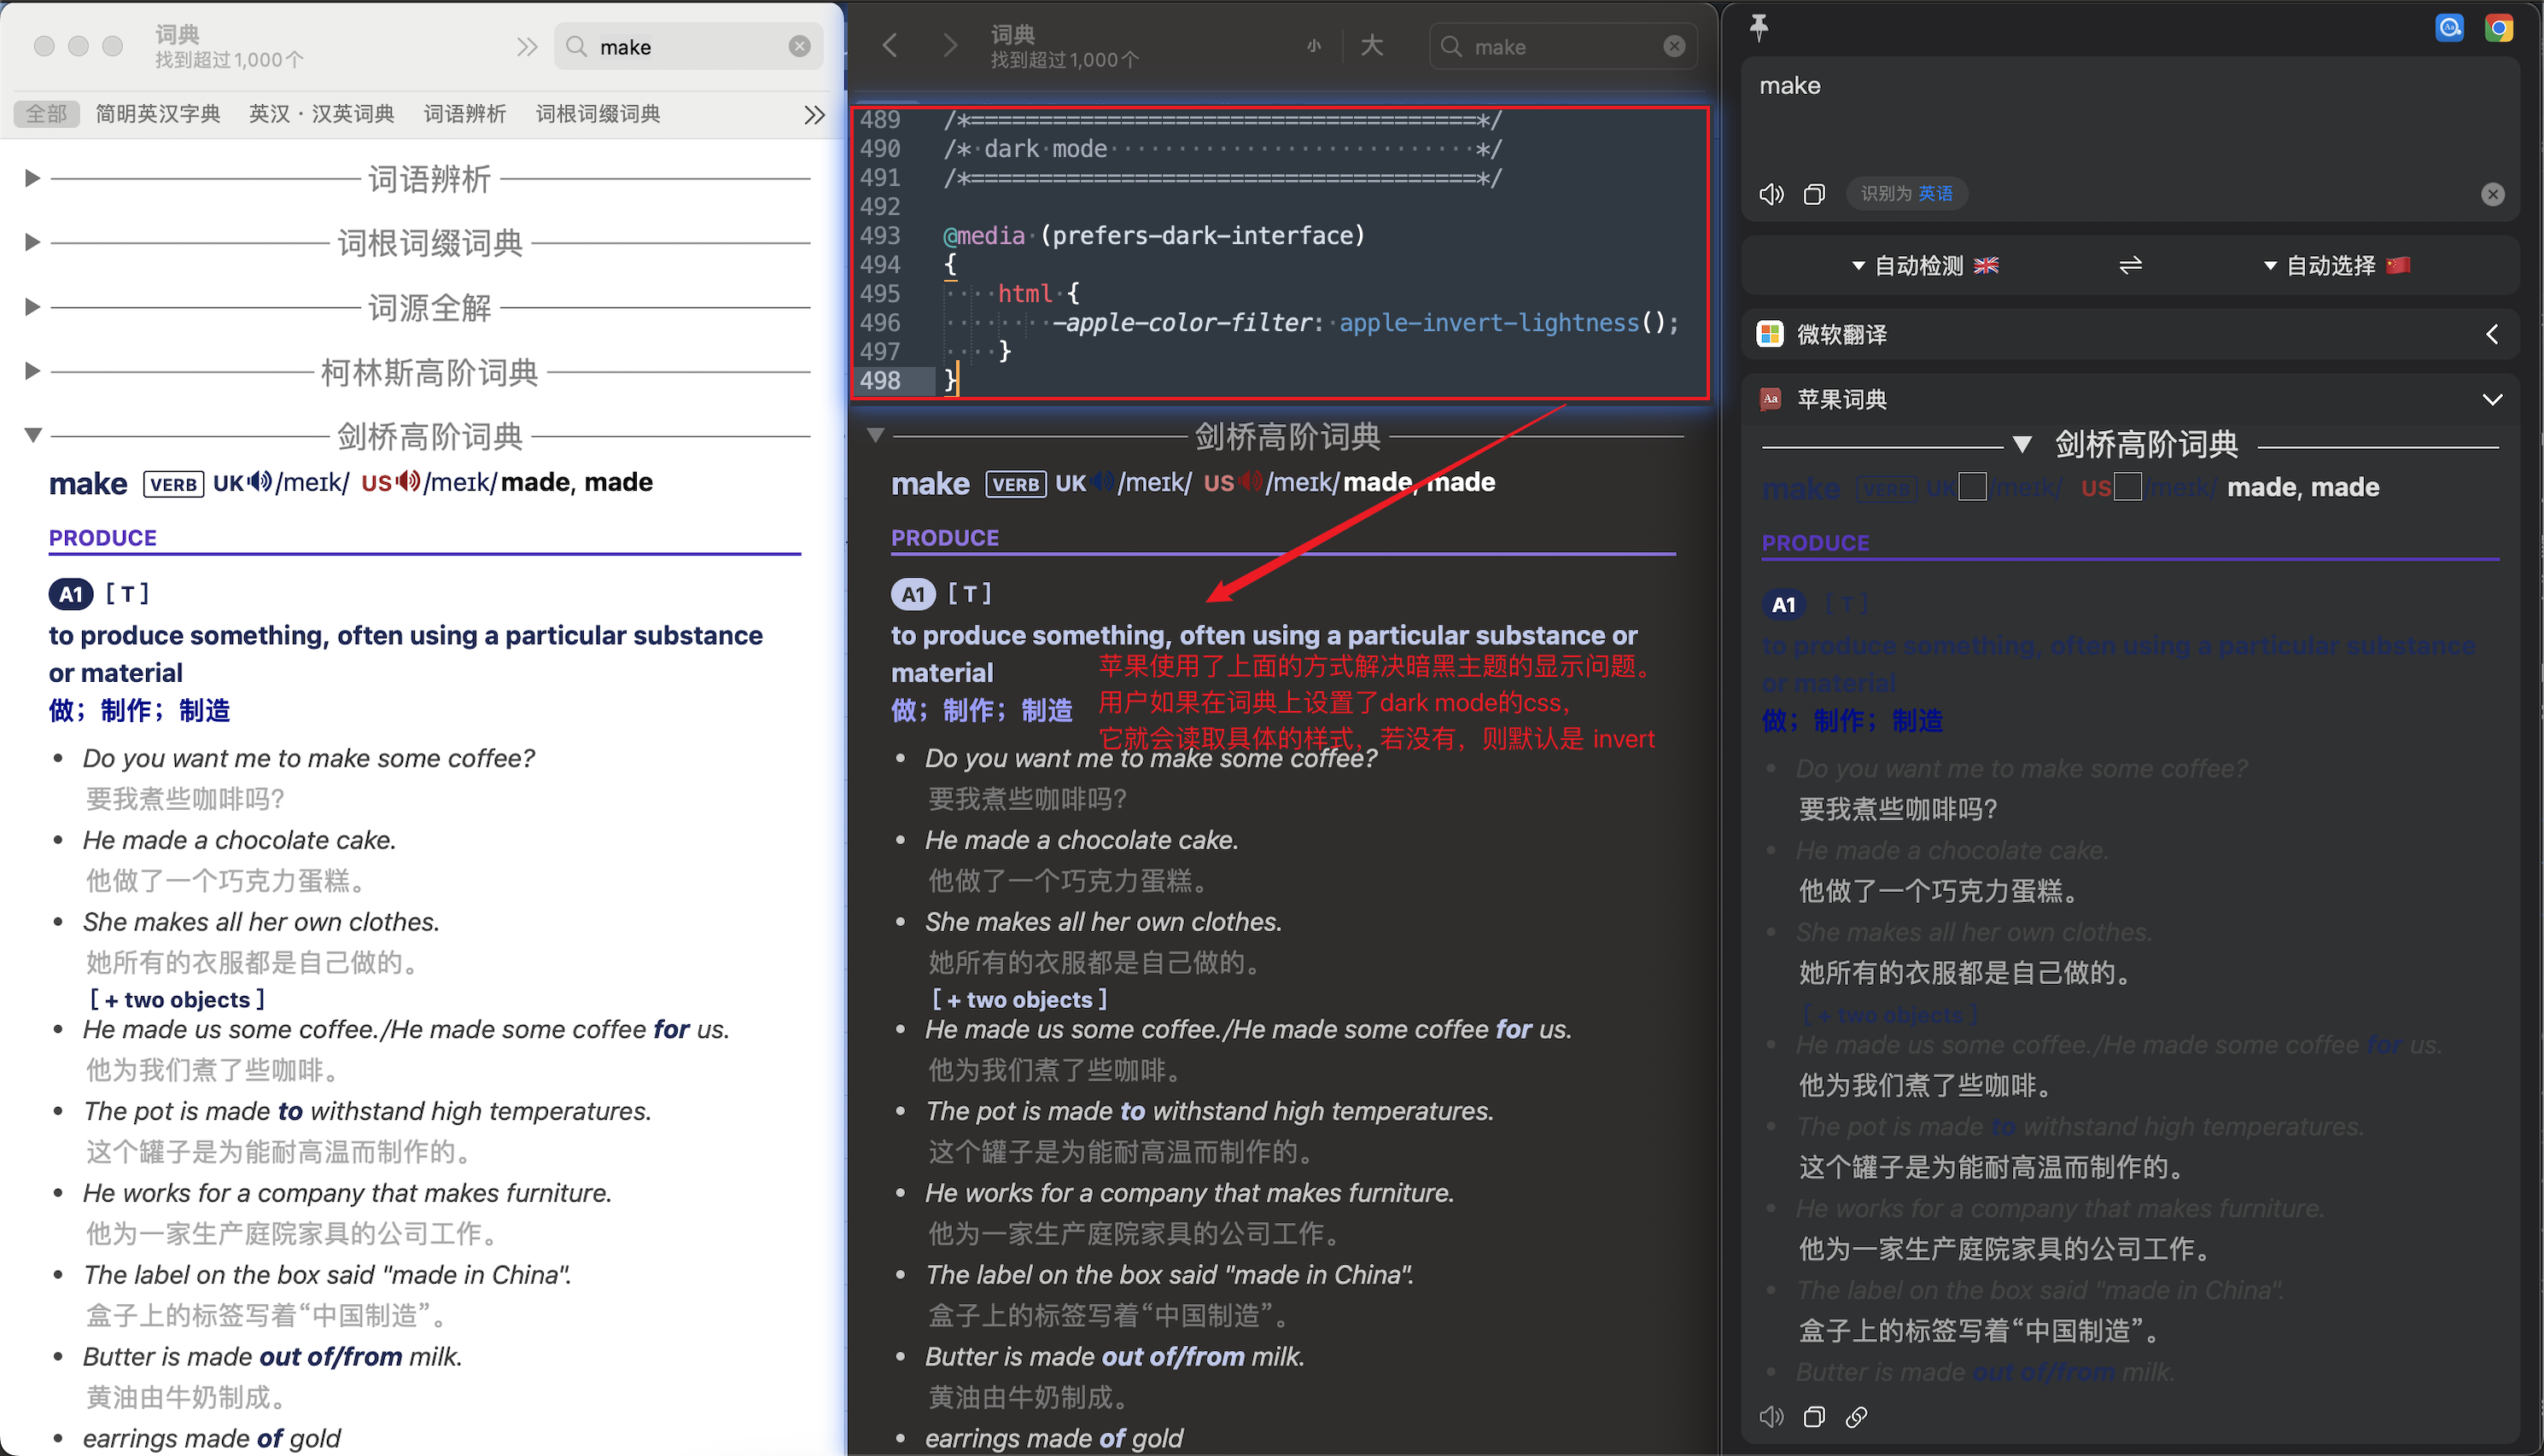The image size is (2544, 1456).
Task: Copy the input text make
Action: point(1814,194)
